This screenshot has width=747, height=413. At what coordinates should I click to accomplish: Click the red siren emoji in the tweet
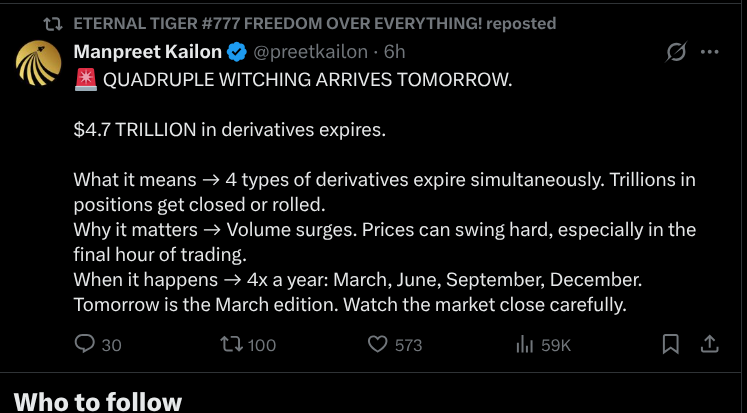(85, 80)
